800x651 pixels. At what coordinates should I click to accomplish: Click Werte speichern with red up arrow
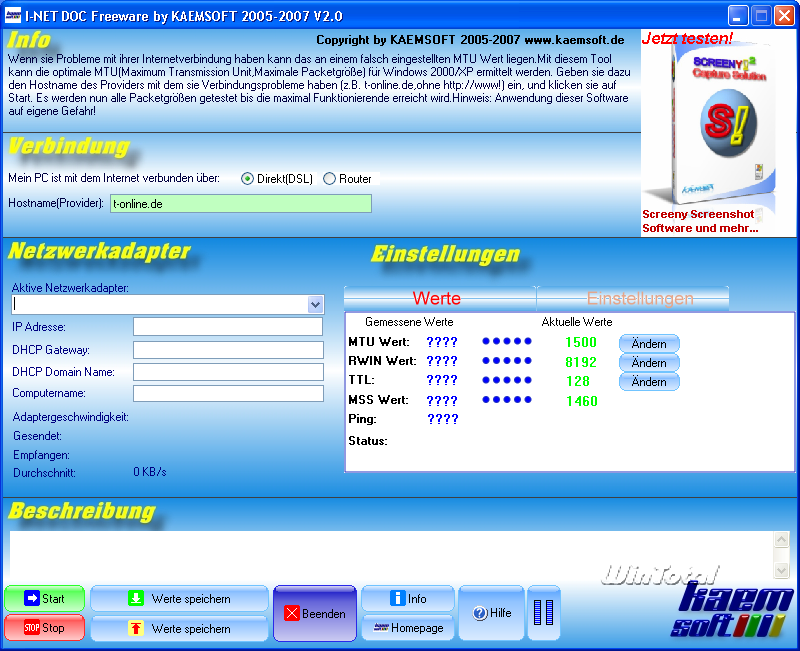[x=179, y=629]
